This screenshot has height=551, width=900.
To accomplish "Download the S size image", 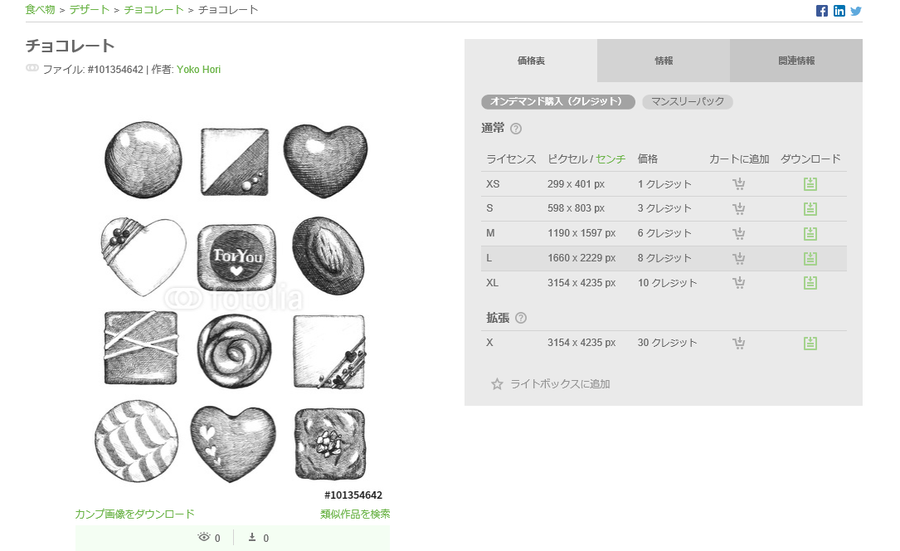I will coord(810,208).
